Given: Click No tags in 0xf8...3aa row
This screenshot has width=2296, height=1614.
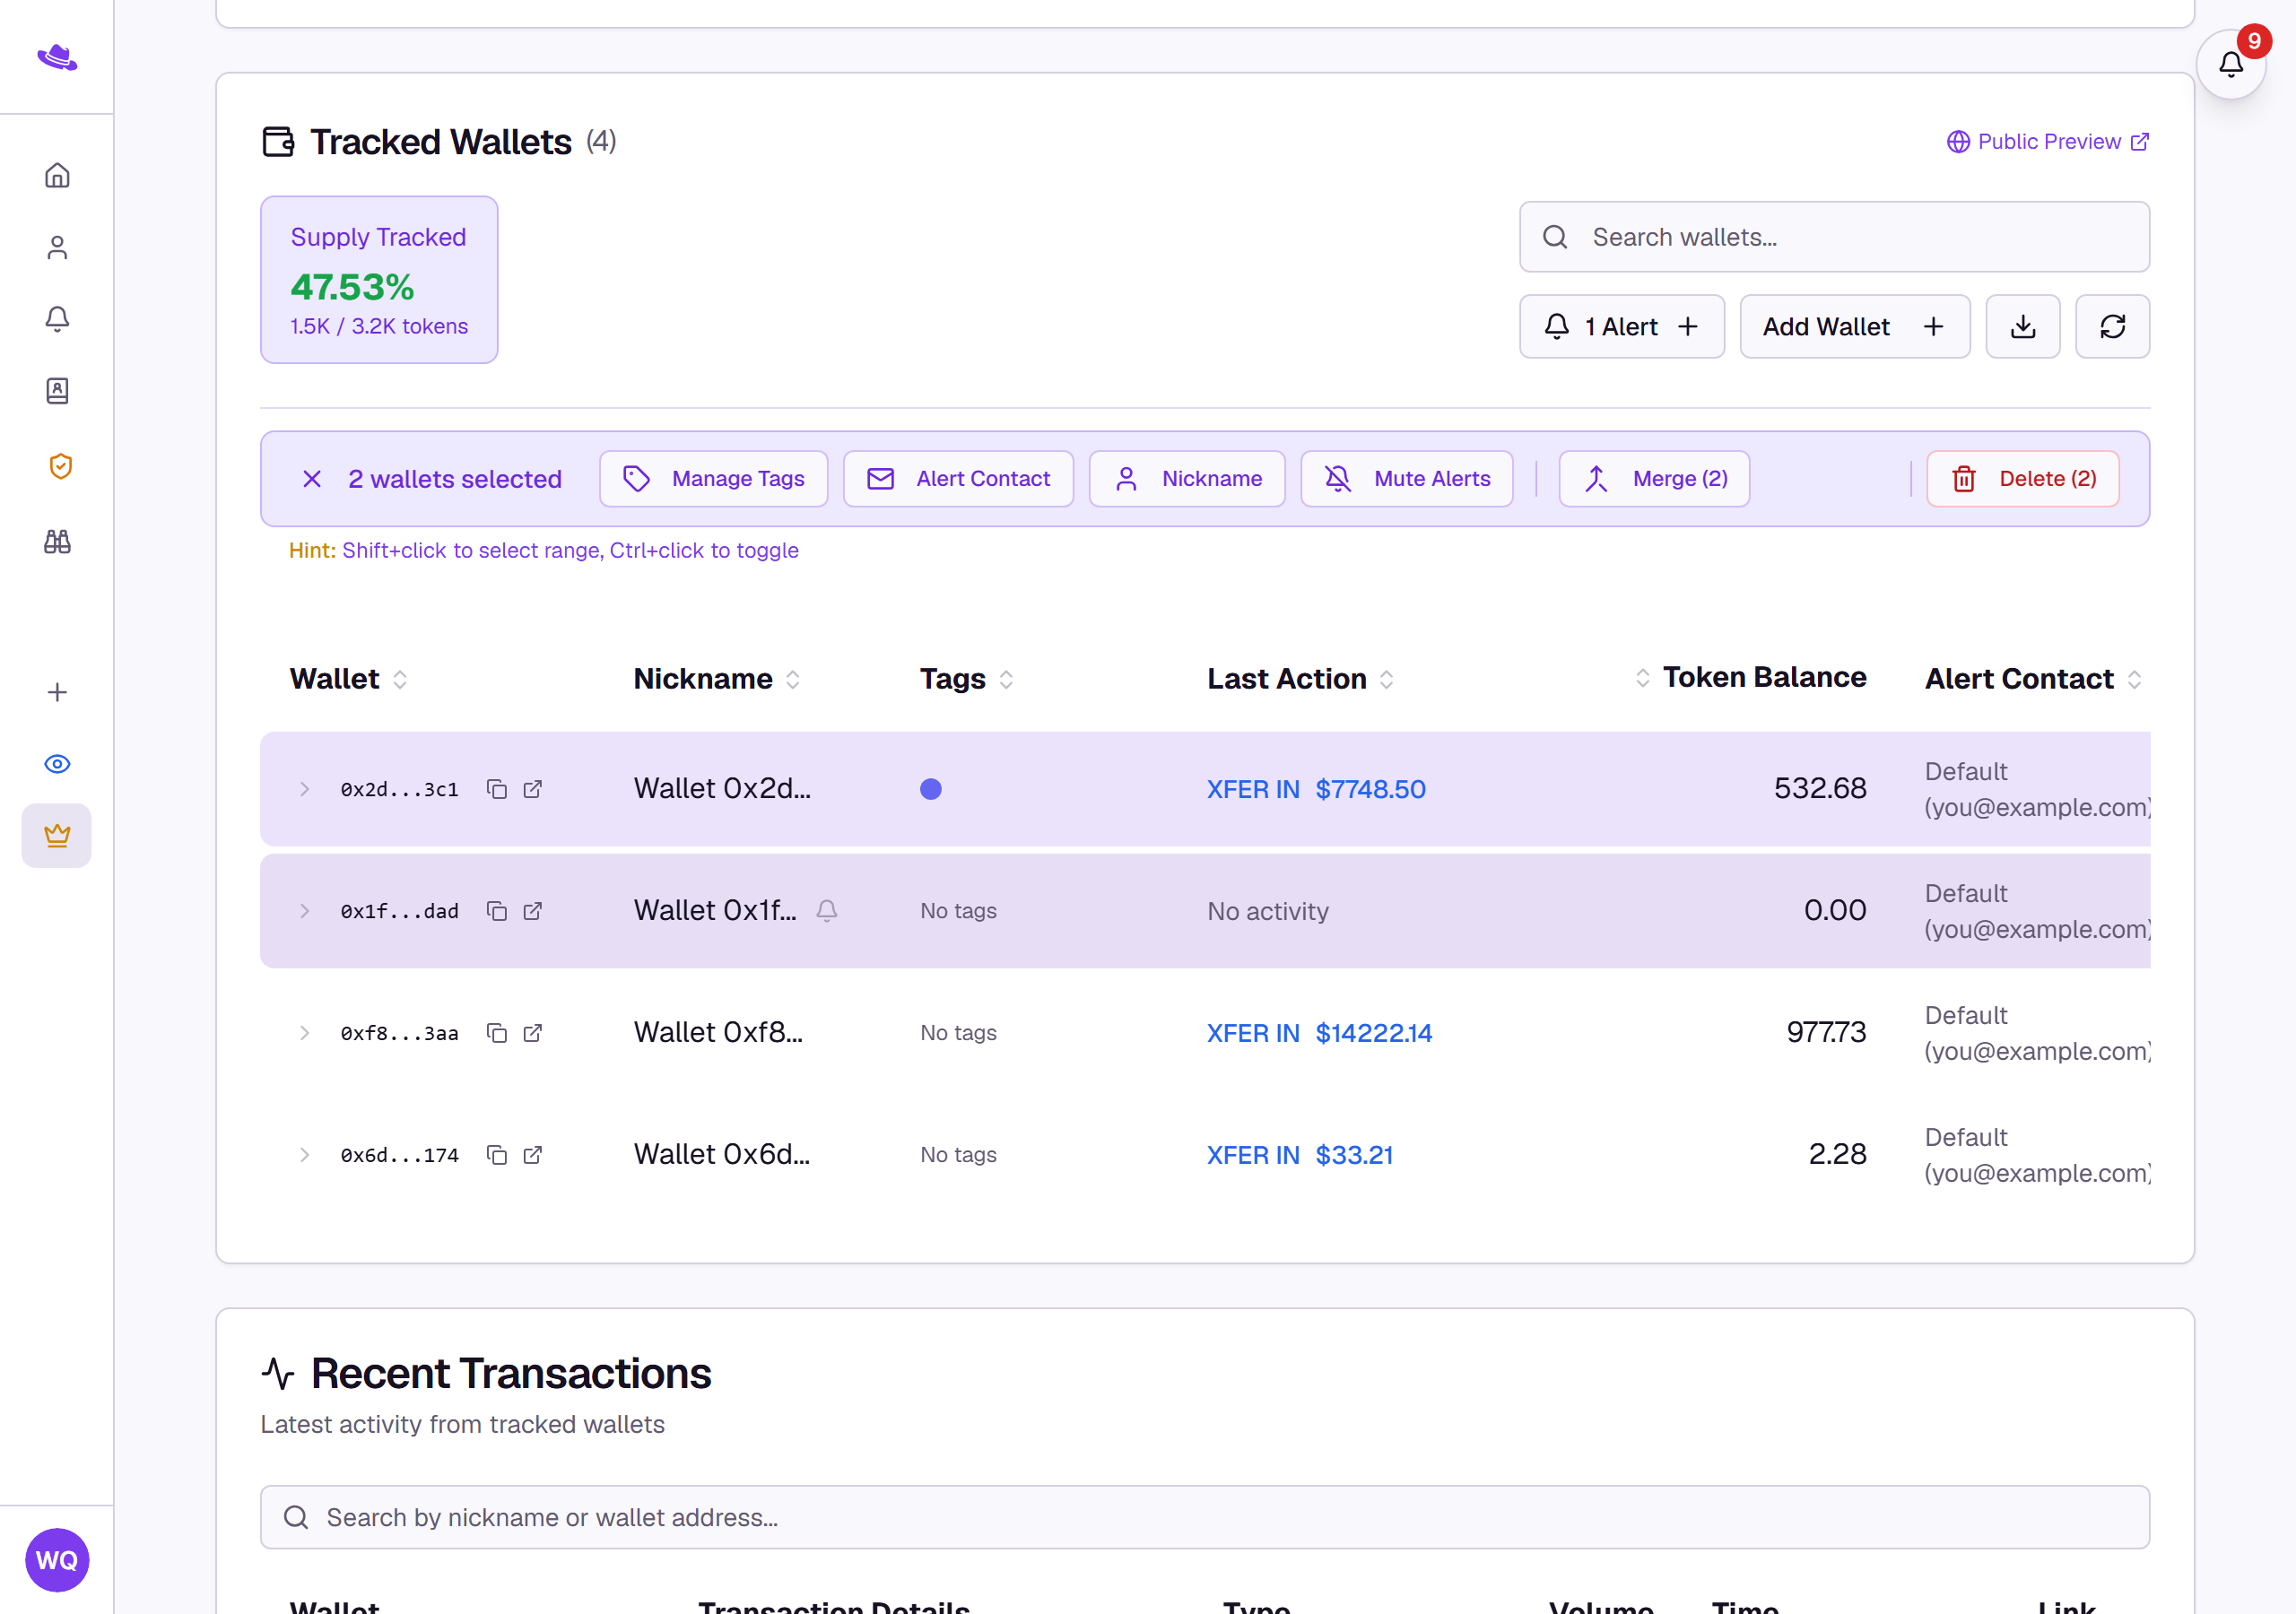Looking at the screenshot, I should click(x=958, y=1033).
